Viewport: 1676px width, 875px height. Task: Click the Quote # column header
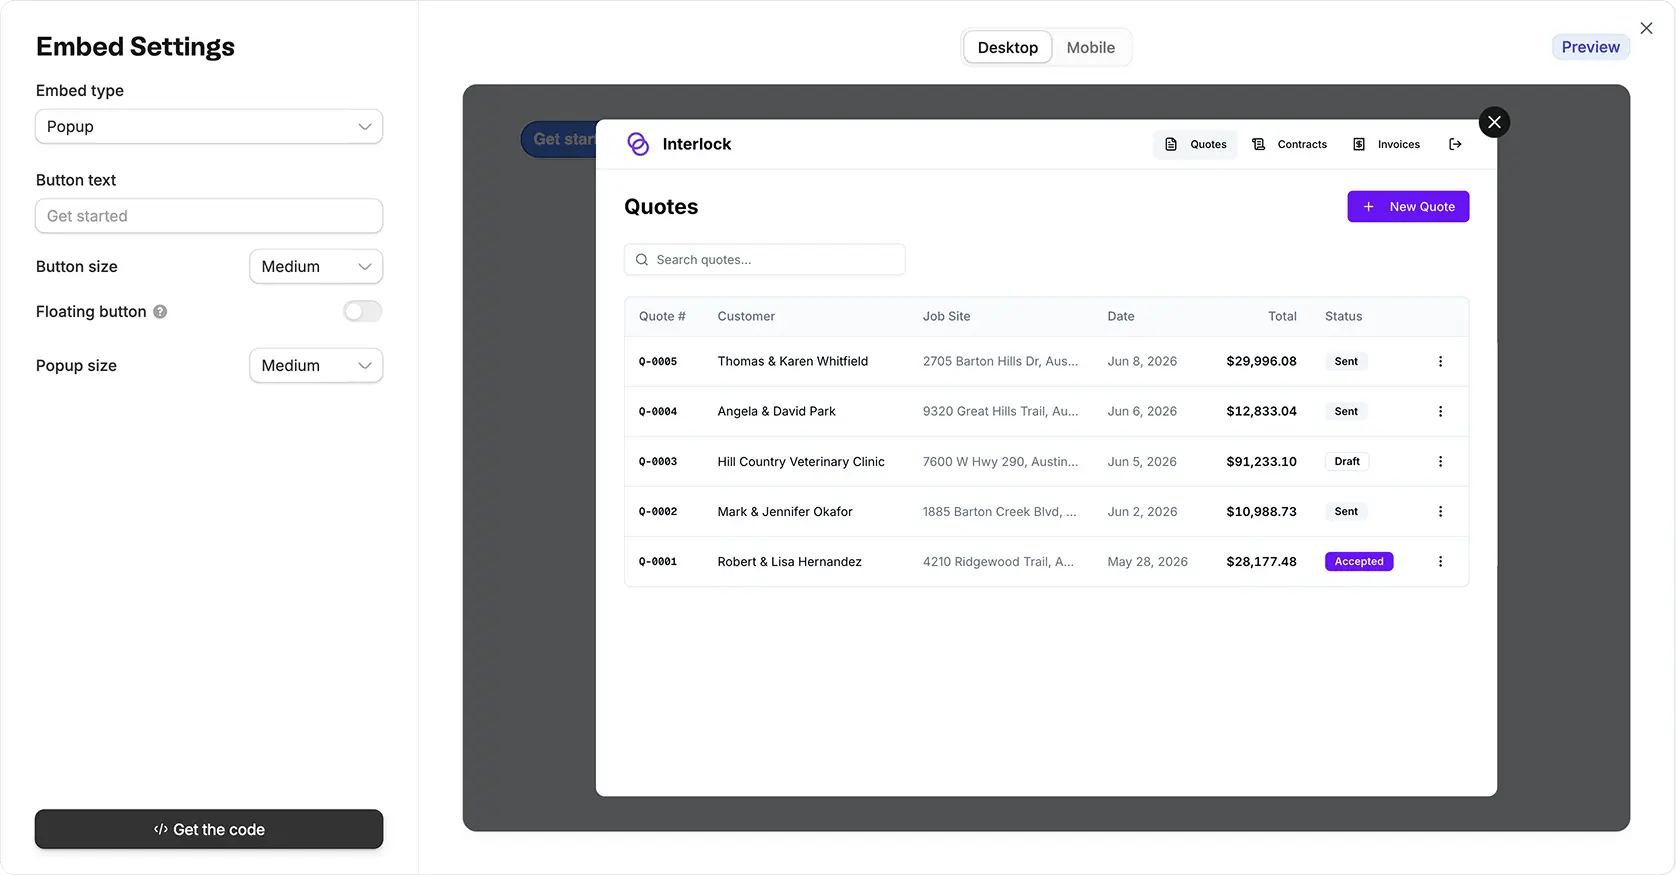(x=662, y=316)
